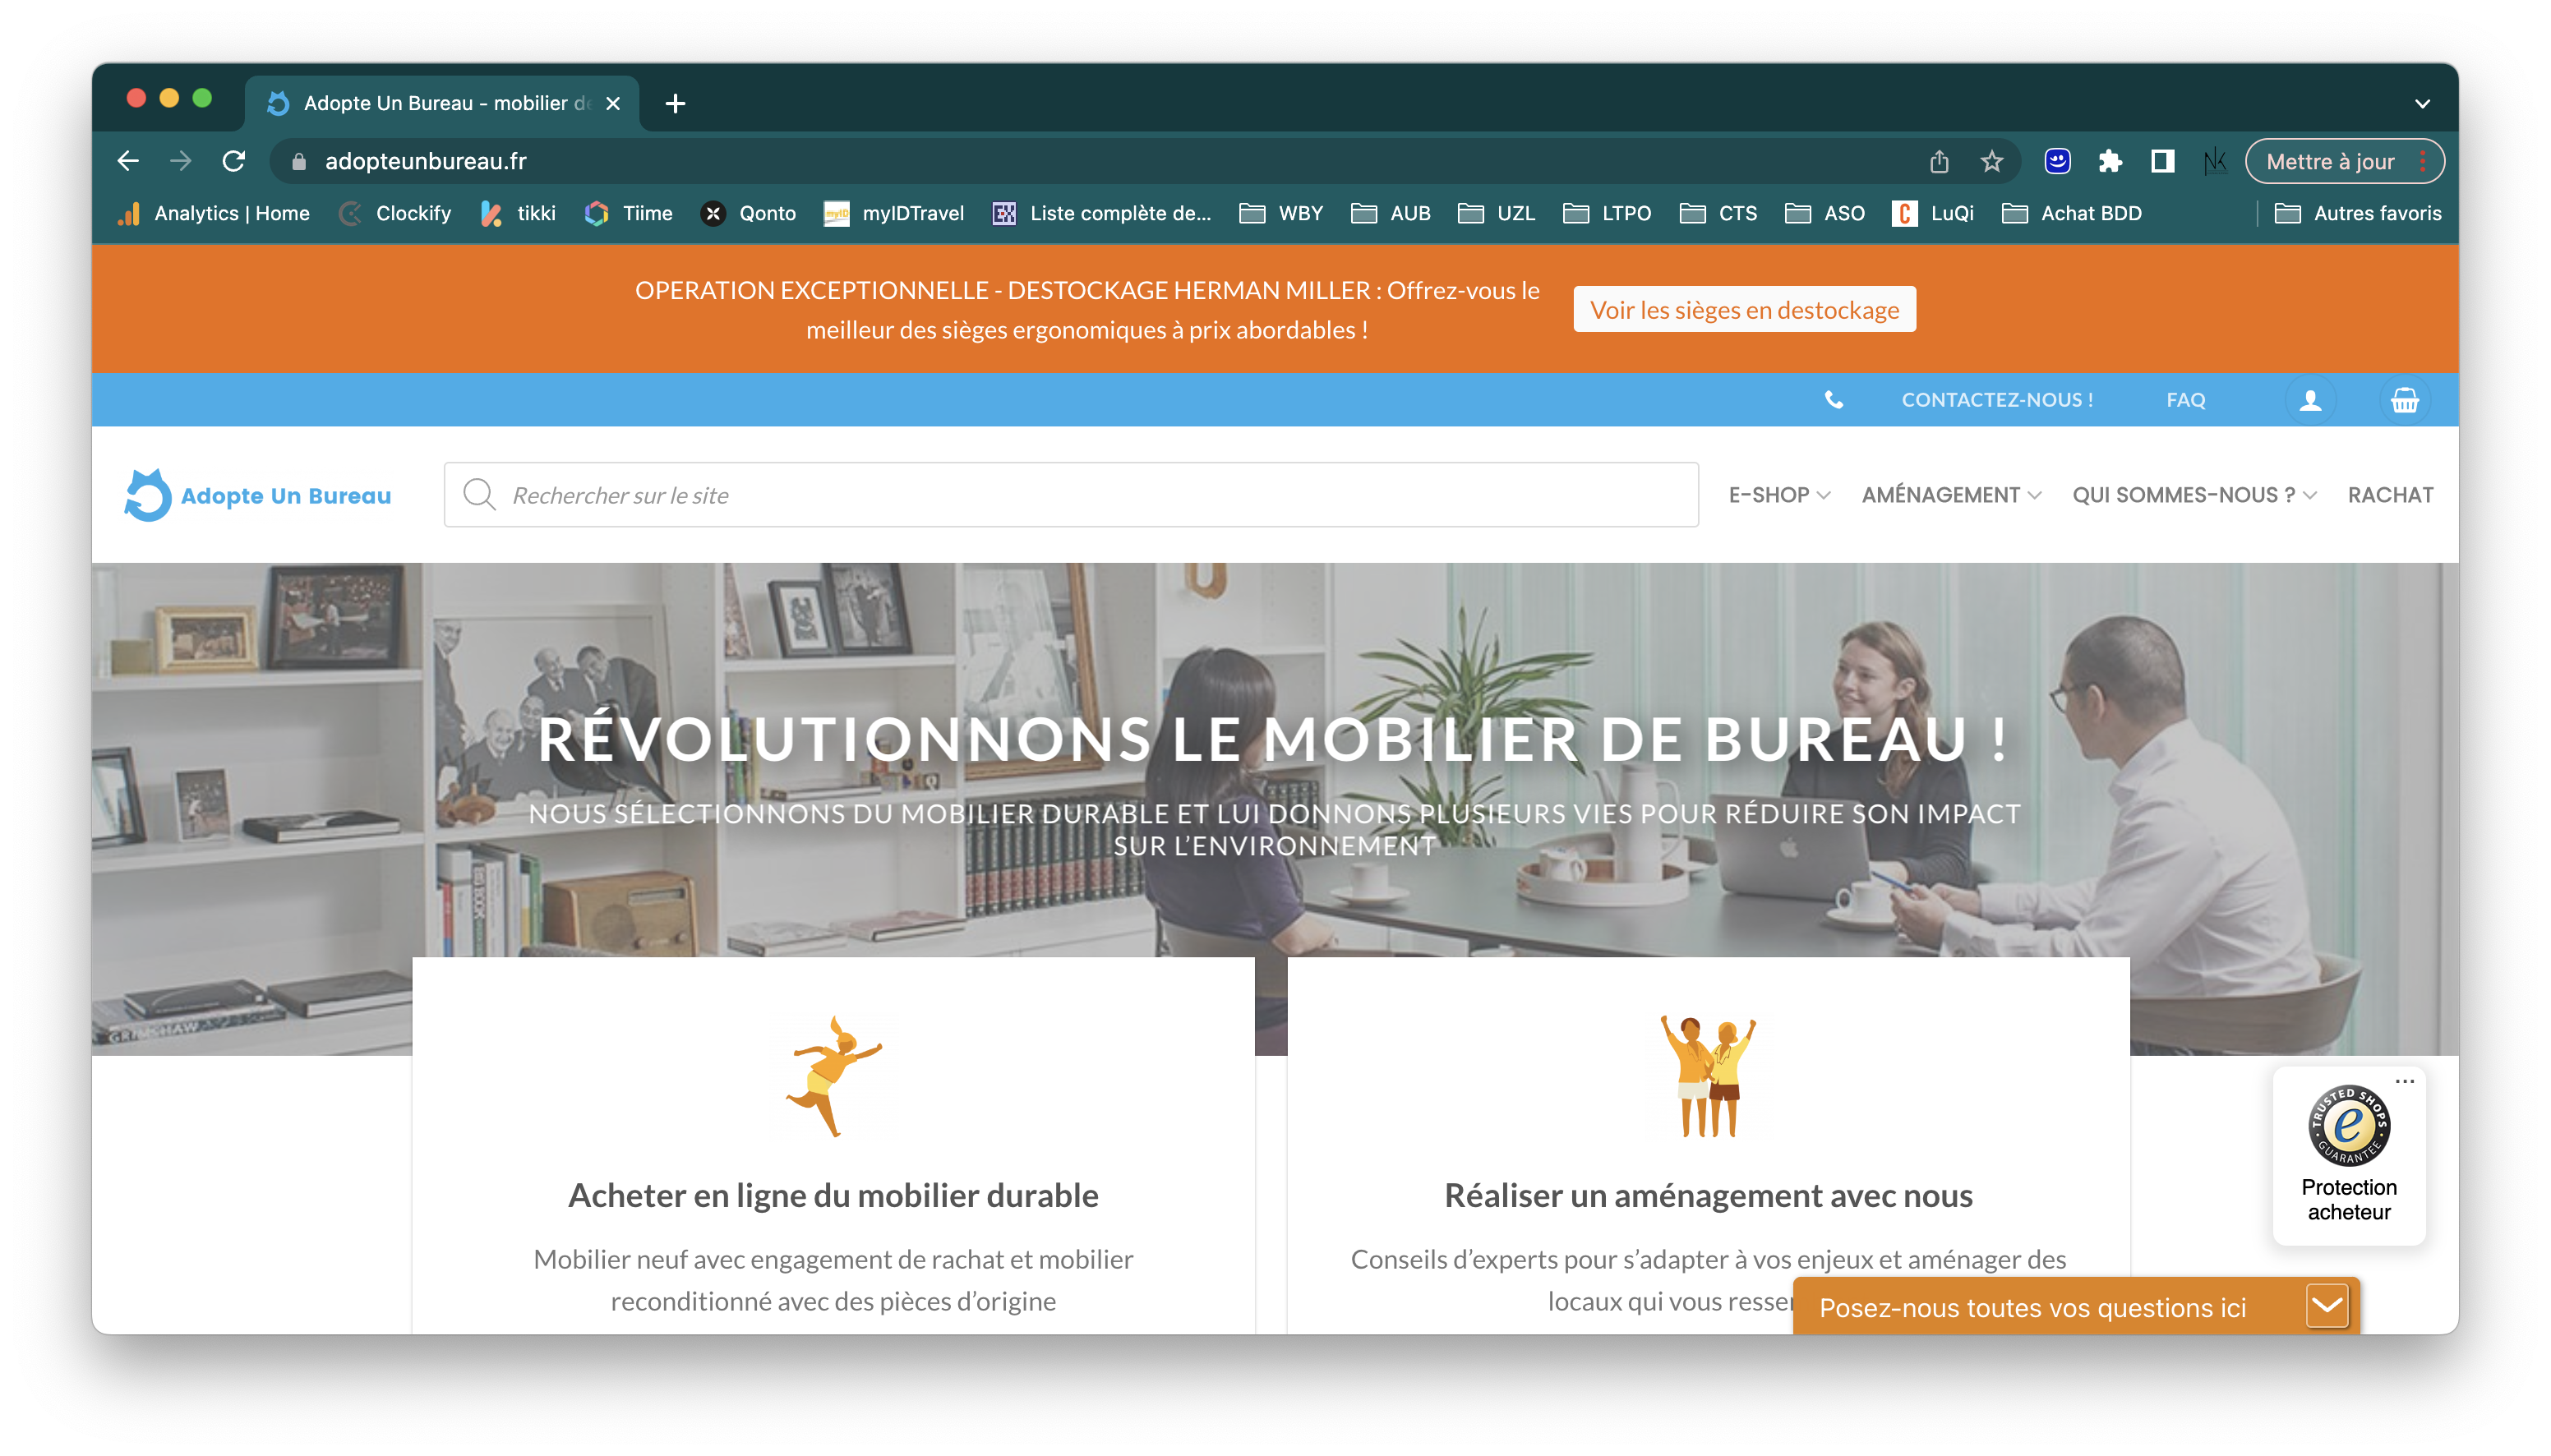Open the Liste complète de... bookmark
The image size is (2551, 1456).
point(1101,213)
